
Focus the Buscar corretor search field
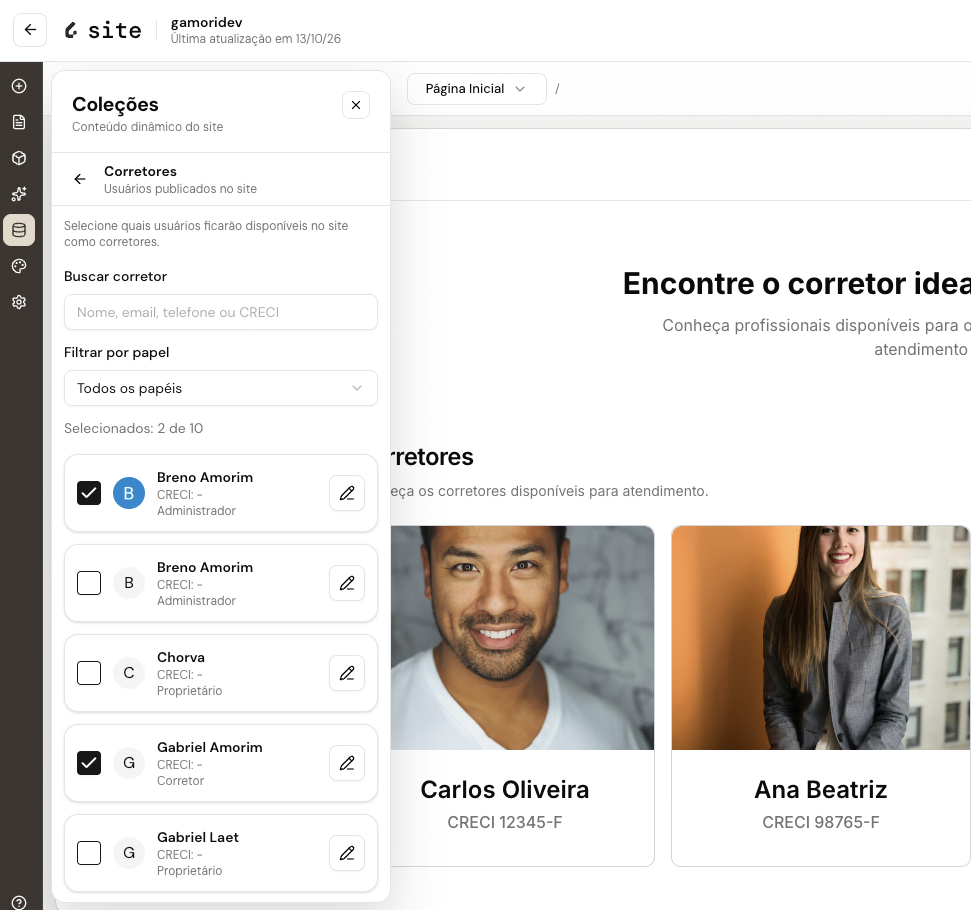[x=221, y=312]
